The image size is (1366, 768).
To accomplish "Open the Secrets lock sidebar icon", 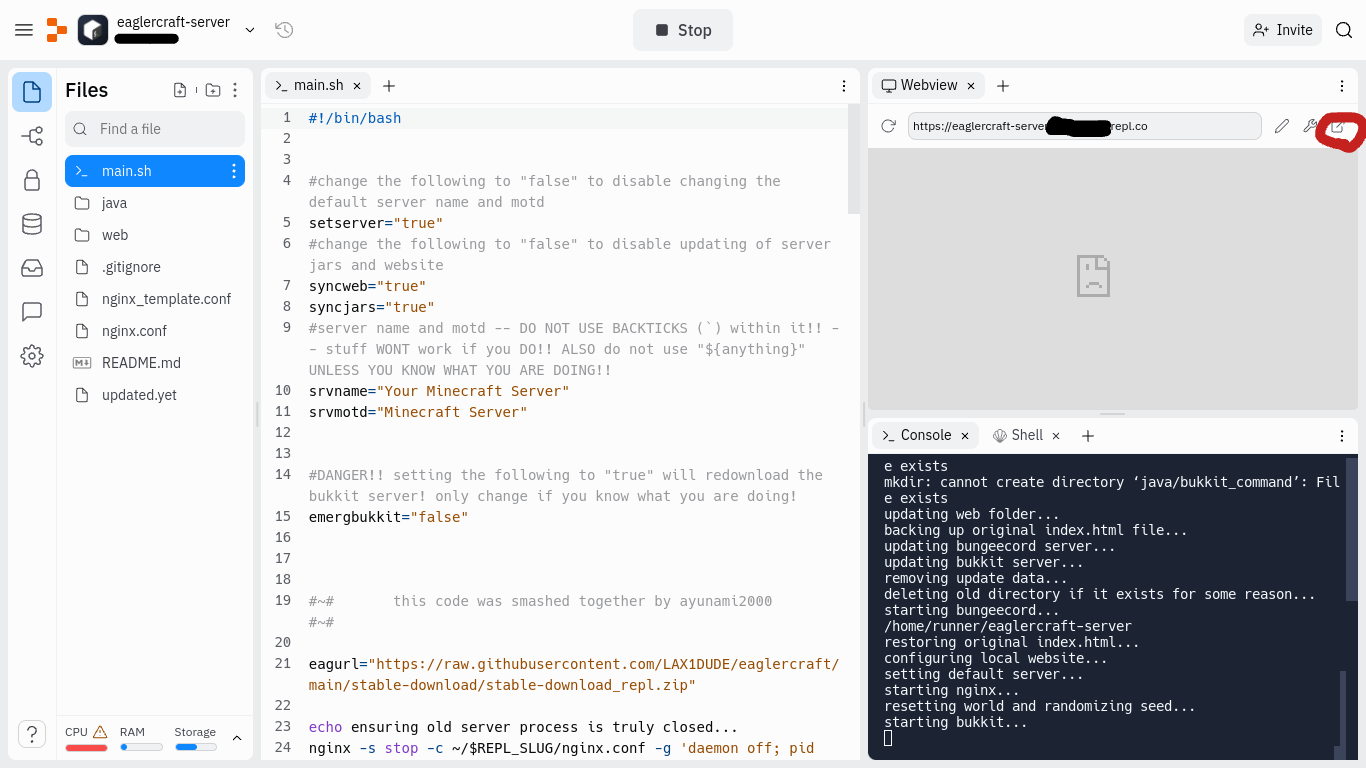I will (32, 180).
